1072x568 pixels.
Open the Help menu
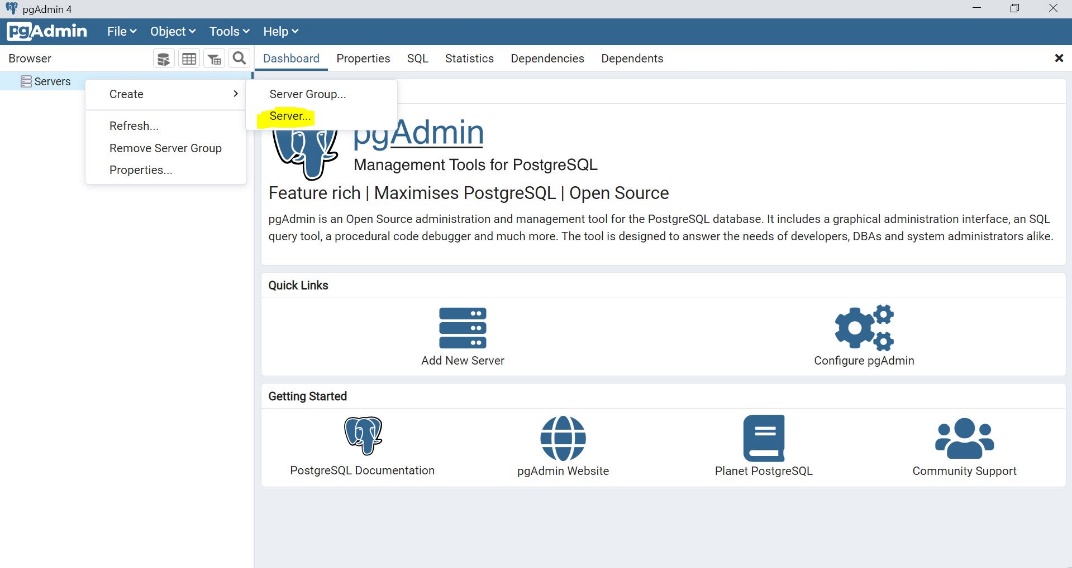[280, 31]
